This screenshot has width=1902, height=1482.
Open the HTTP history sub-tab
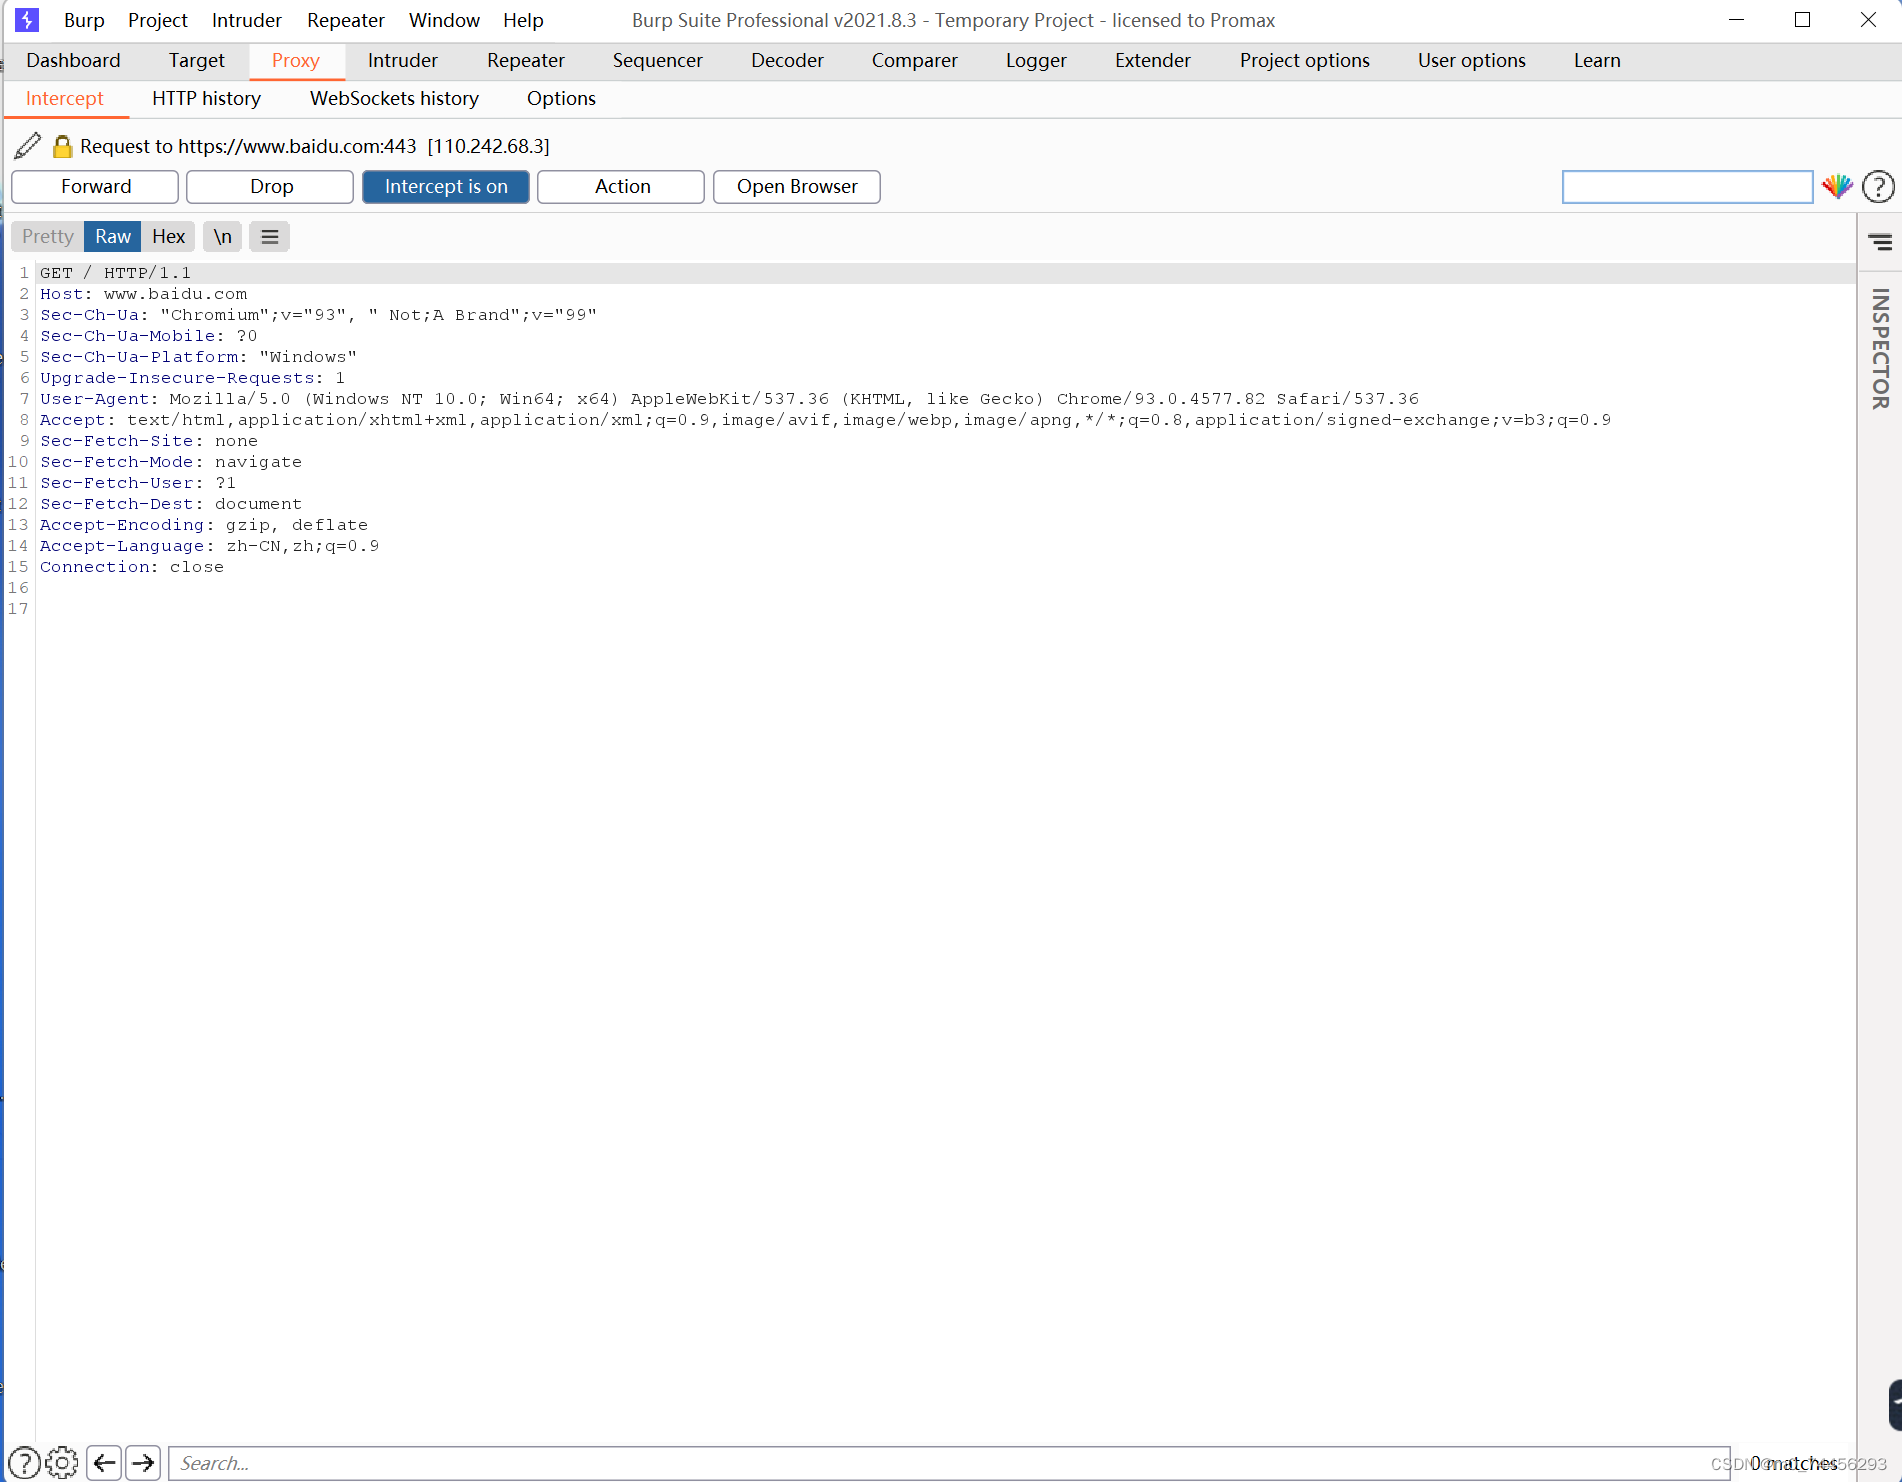[206, 99]
